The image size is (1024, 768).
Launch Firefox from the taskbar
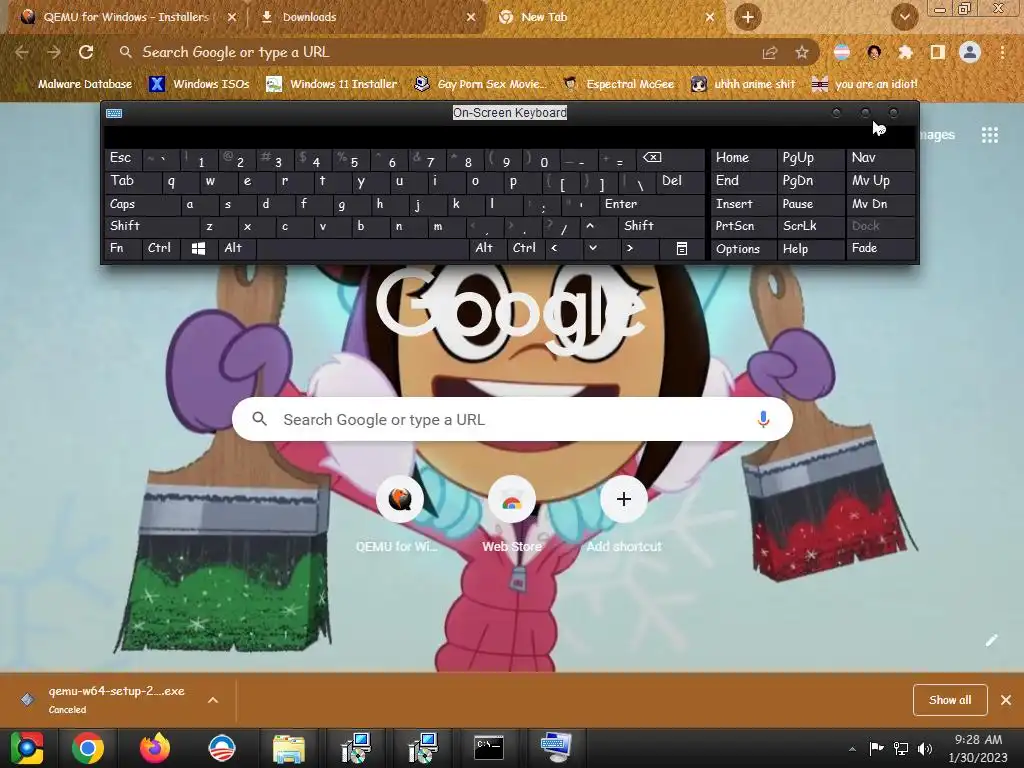[155, 748]
